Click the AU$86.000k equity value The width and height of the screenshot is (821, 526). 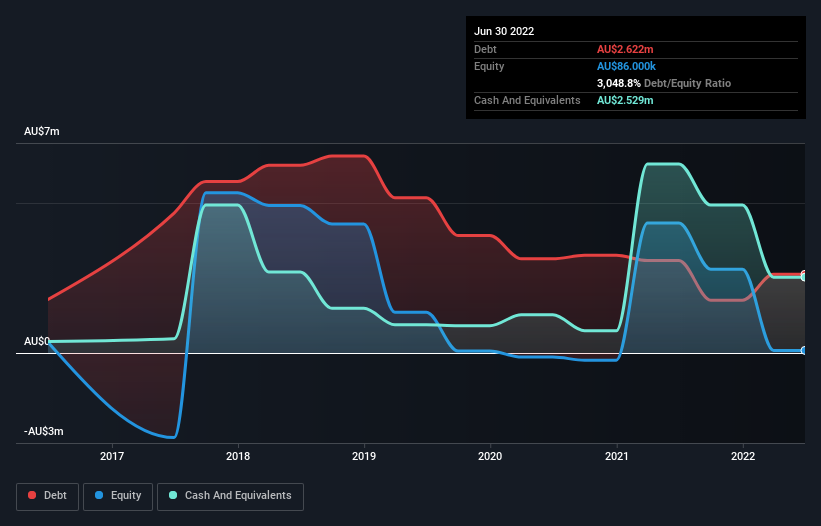[x=626, y=66]
